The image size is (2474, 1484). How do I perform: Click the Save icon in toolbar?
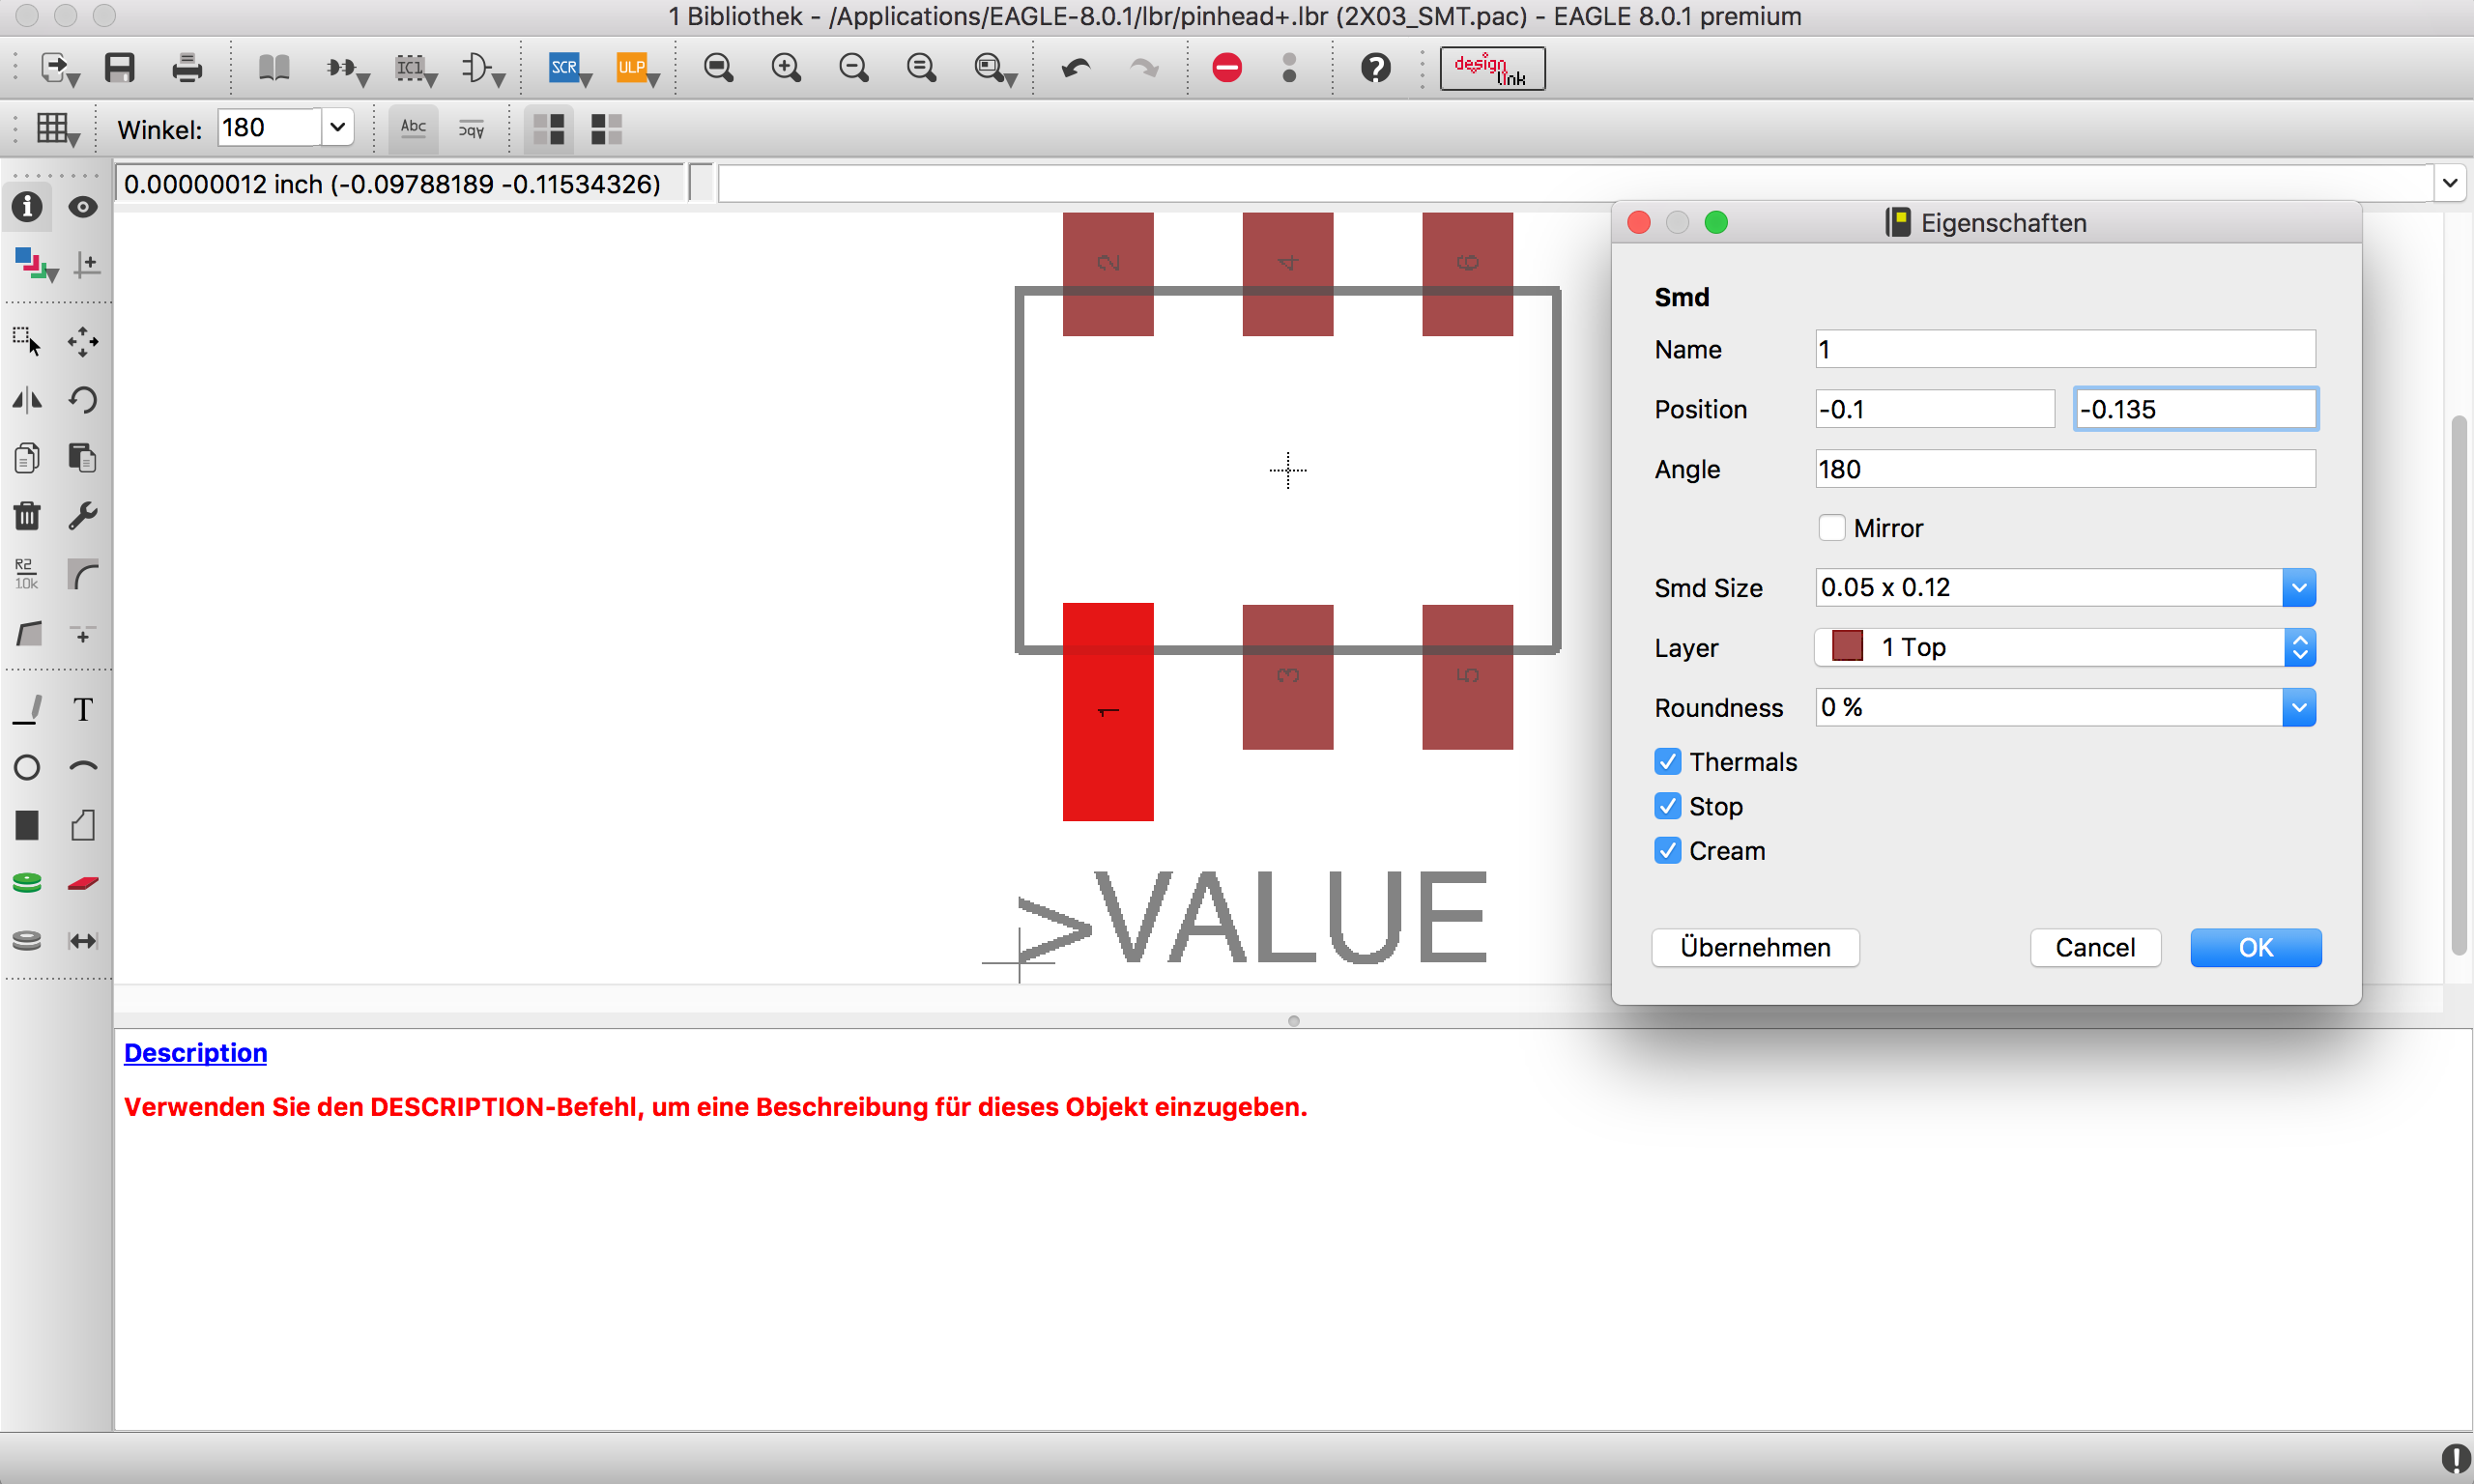point(119,68)
